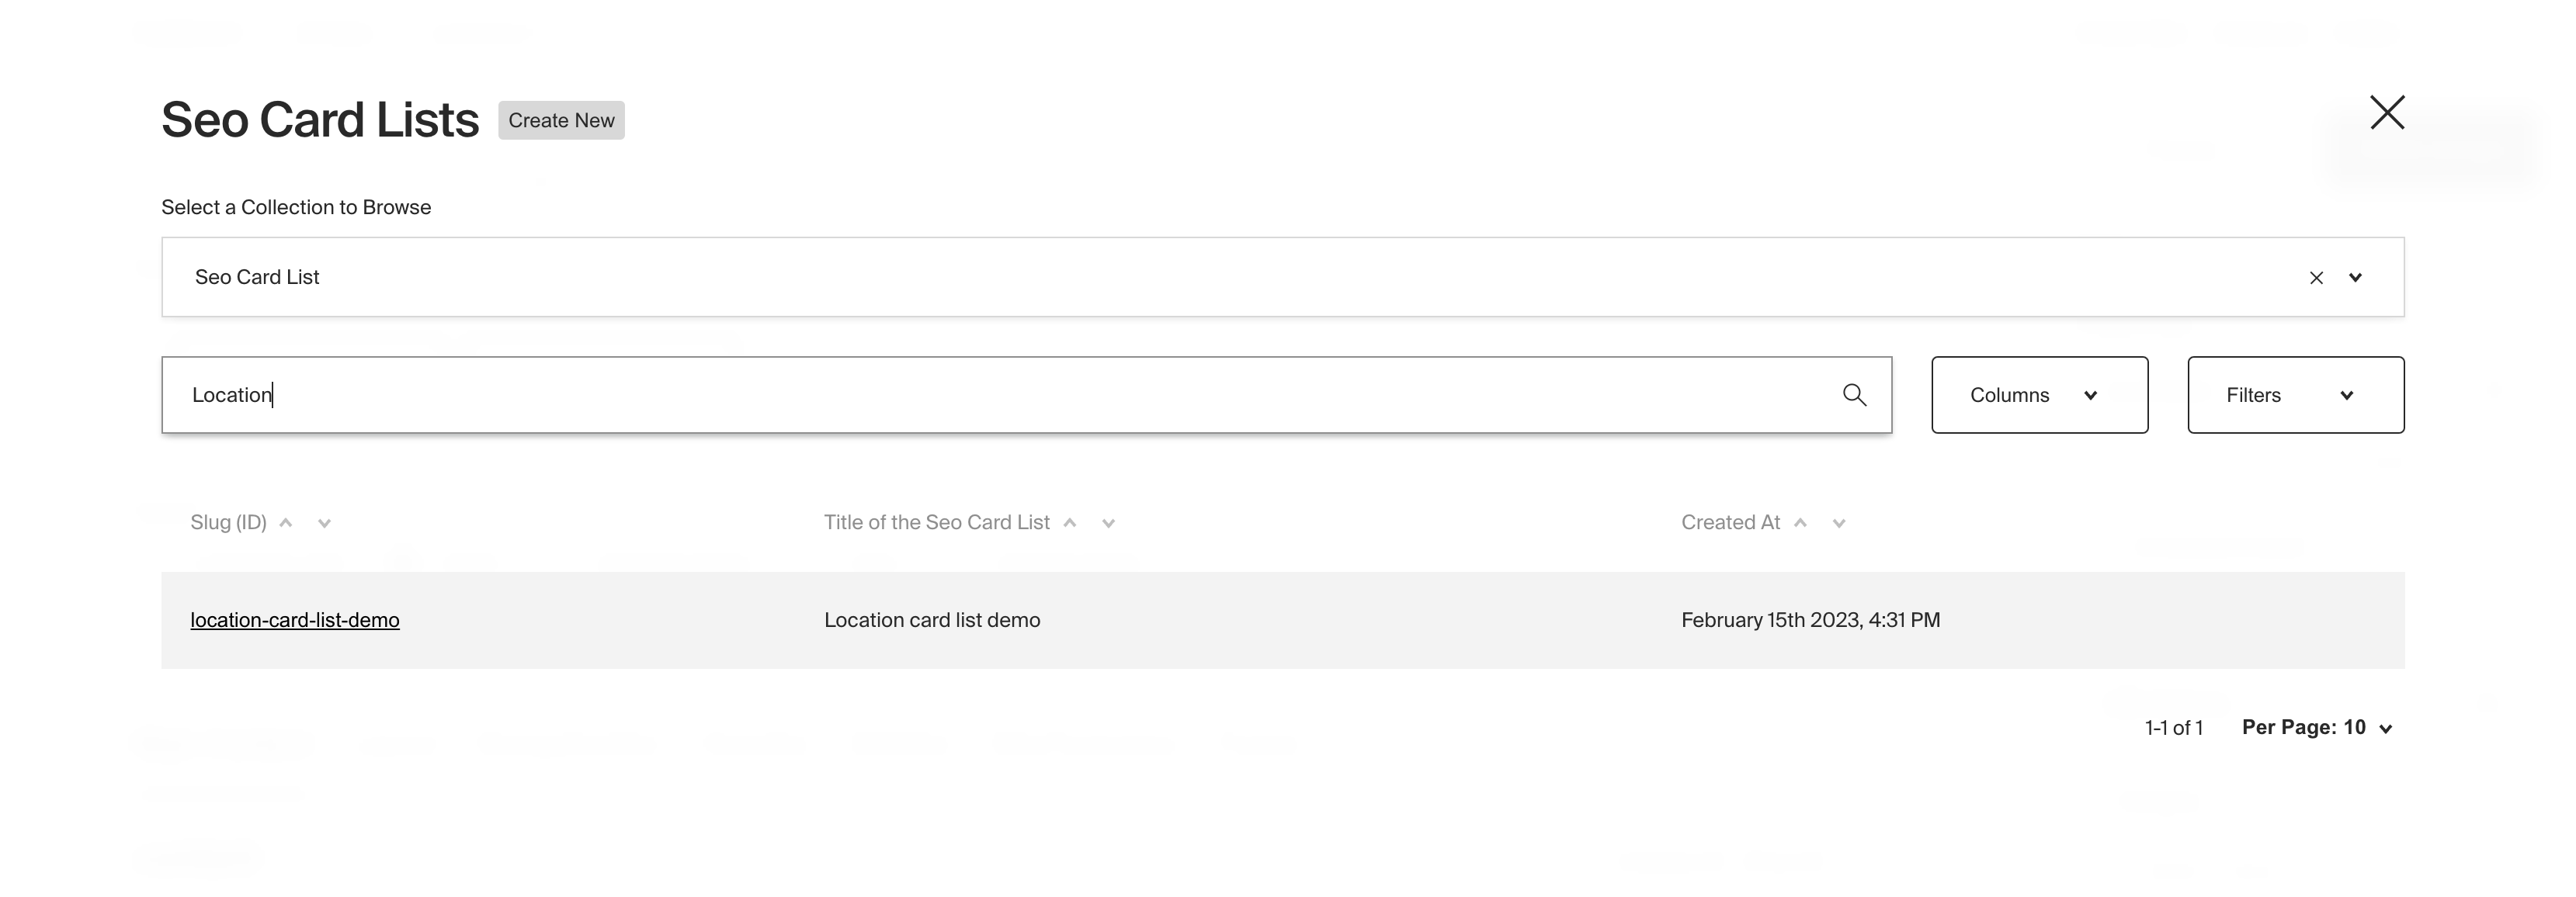Select the Slug (ID) column header
The image size is (2576, 897).
coord(228,522)
